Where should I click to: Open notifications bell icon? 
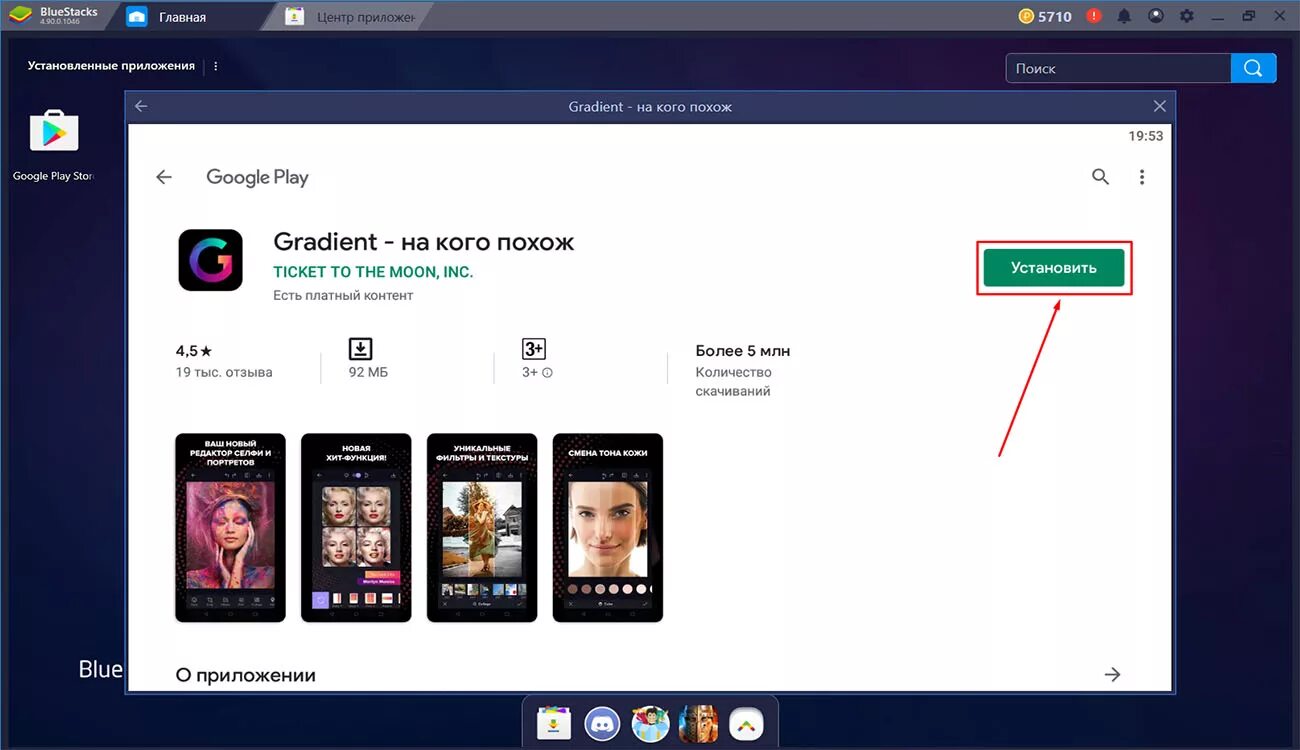coord(1124,16)
